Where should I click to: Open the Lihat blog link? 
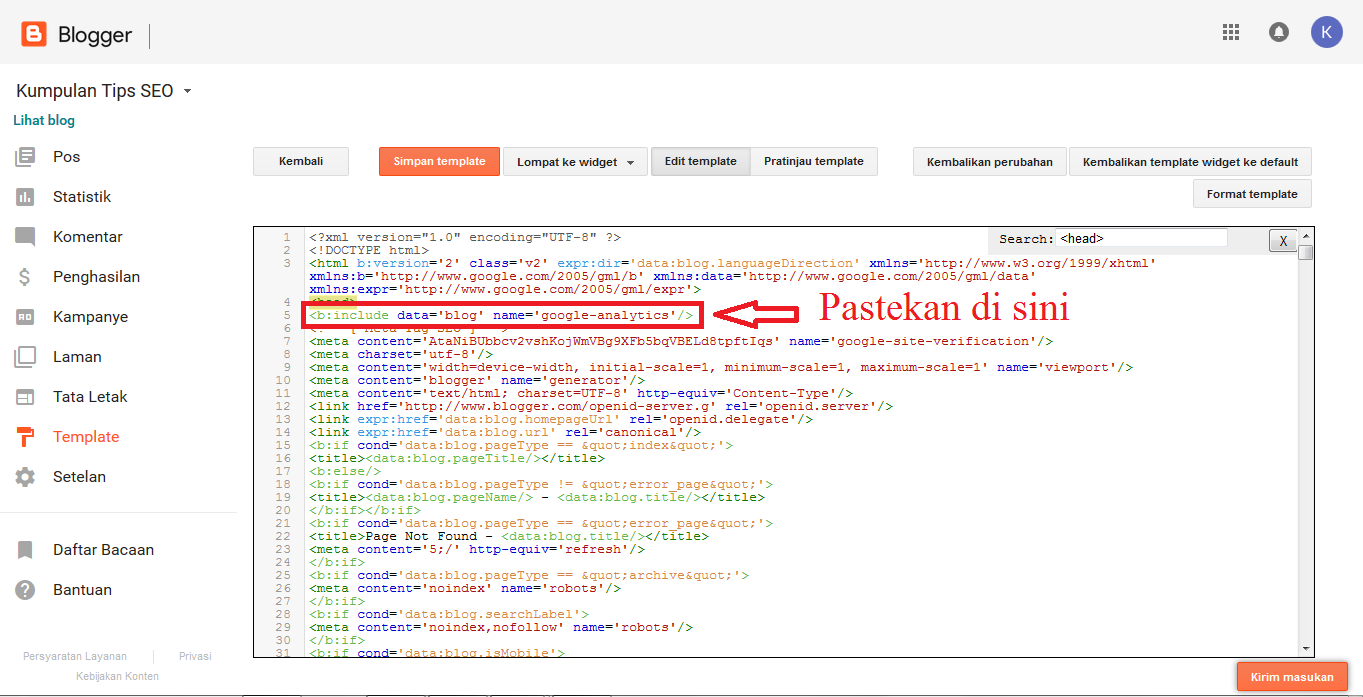click(x=44, y=121)
